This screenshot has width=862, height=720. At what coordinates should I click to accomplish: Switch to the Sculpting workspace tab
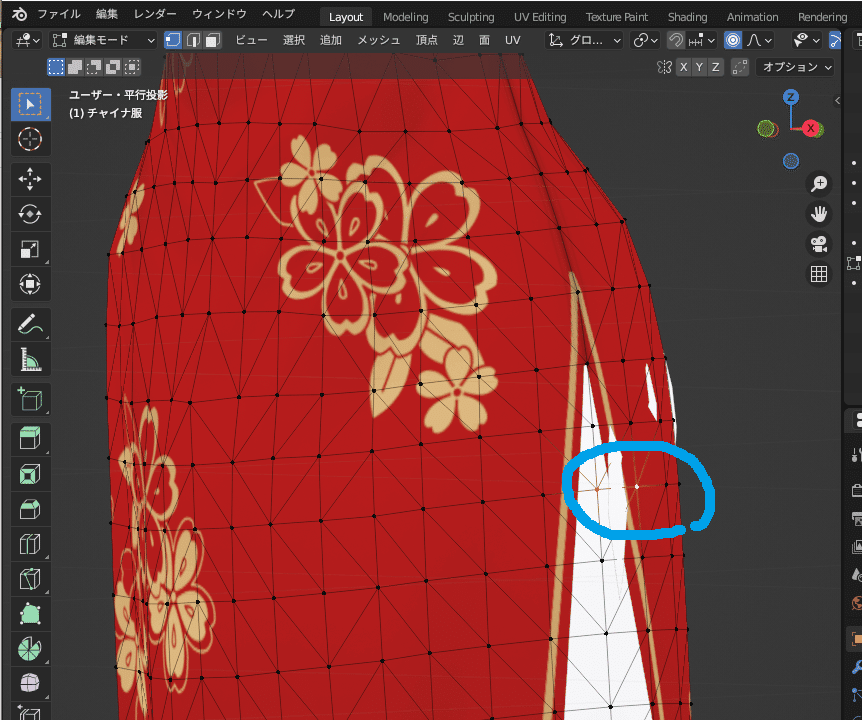pos(471,17)
